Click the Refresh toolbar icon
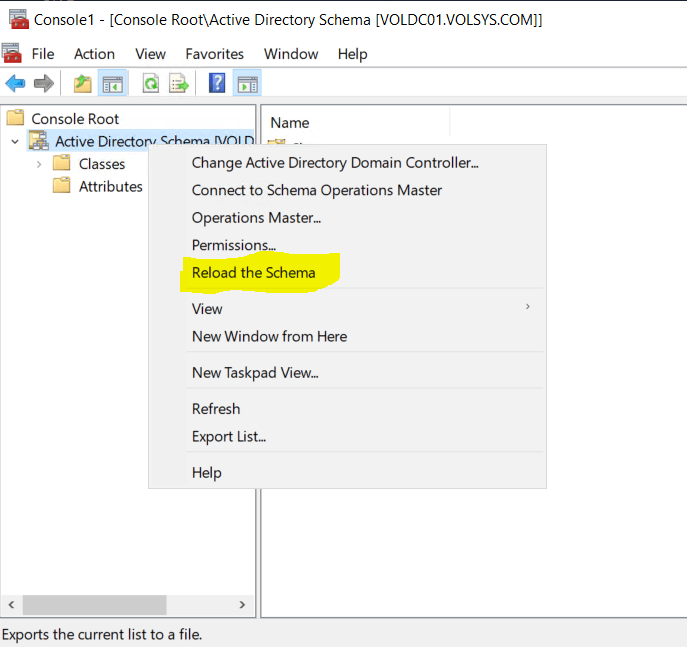687x649 pixels. point(150,84)
